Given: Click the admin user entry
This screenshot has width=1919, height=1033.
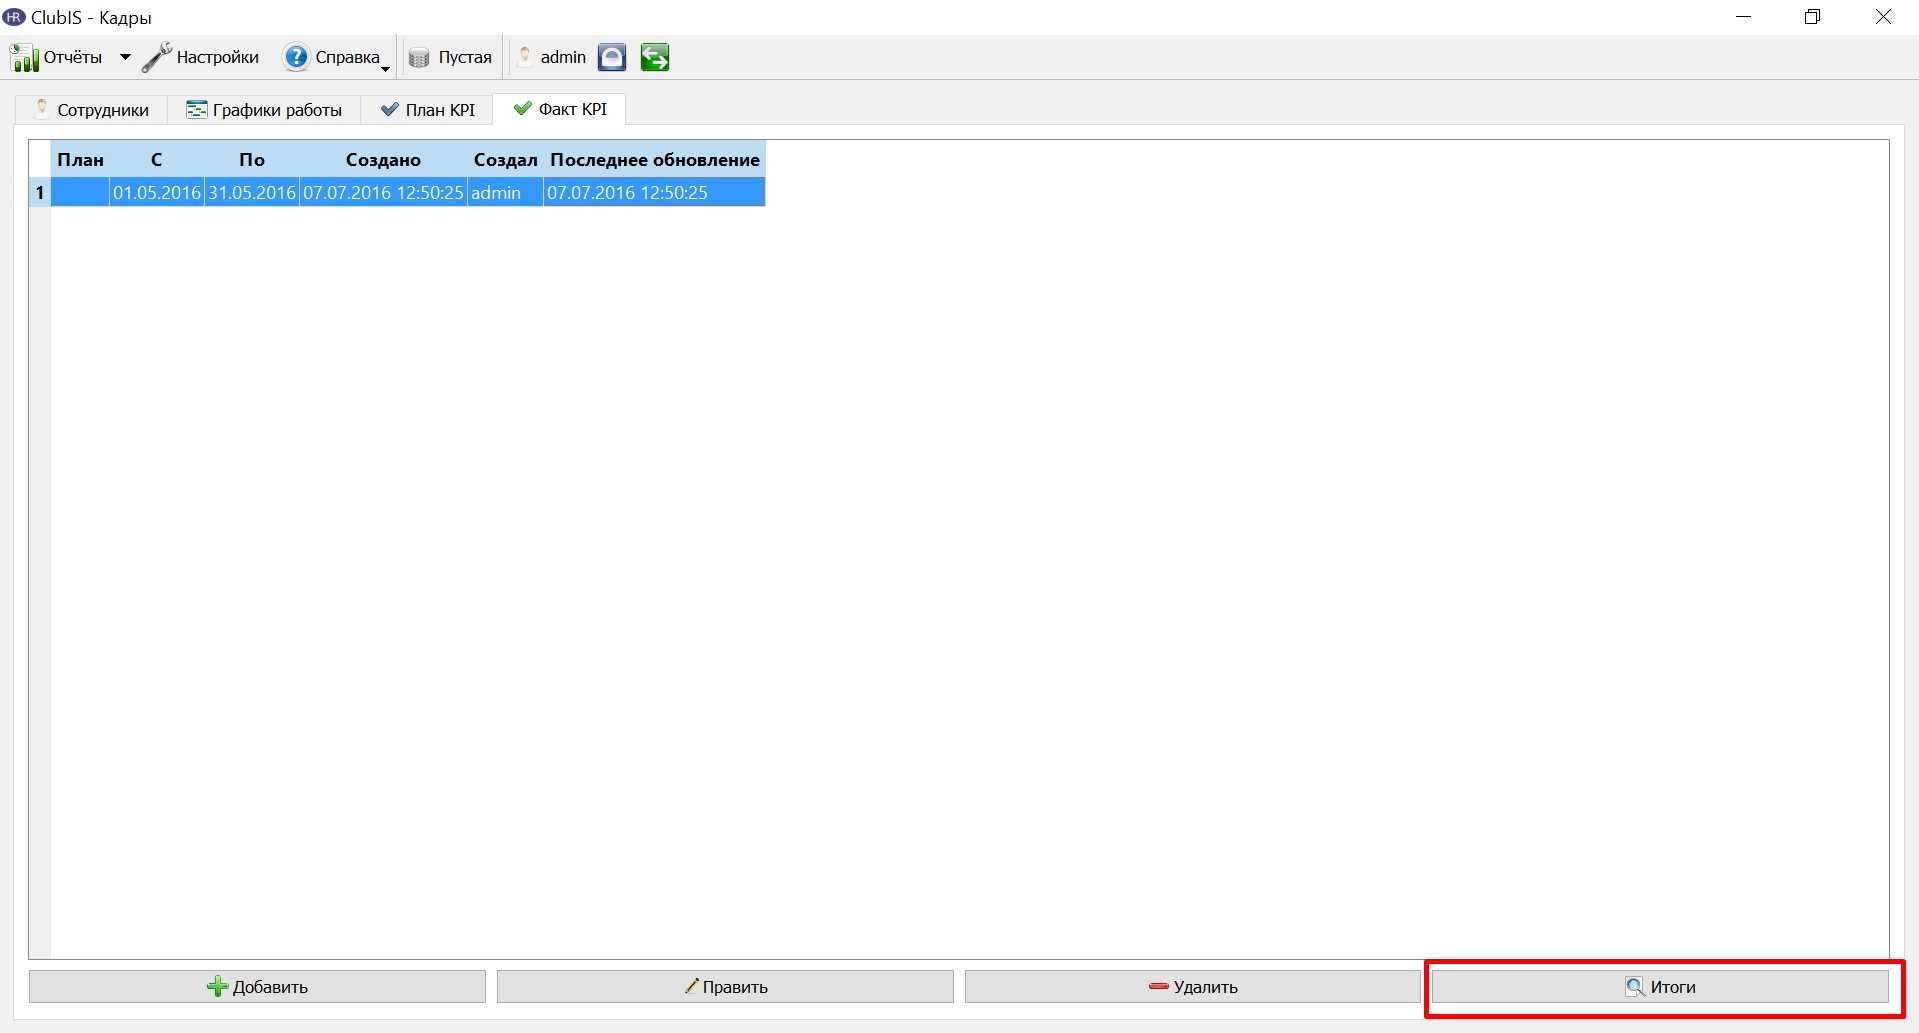Looking at the screenshot, I should [x=552, y=58].
